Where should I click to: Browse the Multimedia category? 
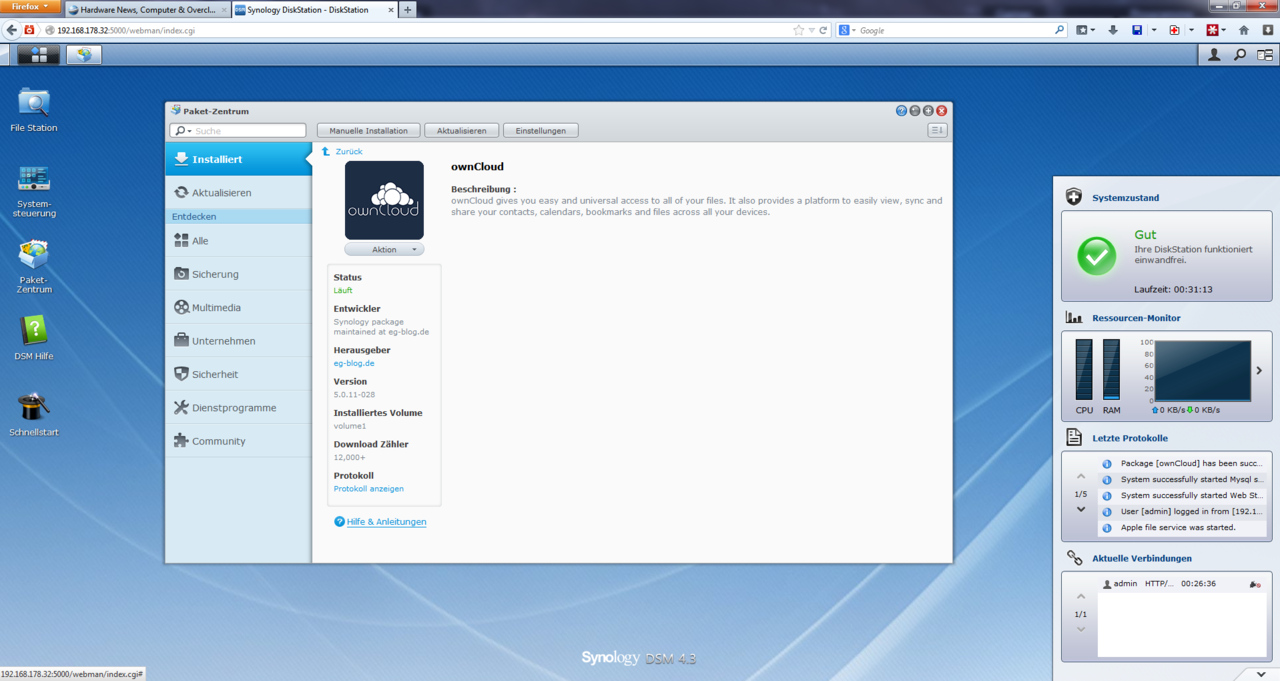pos(239,308)
